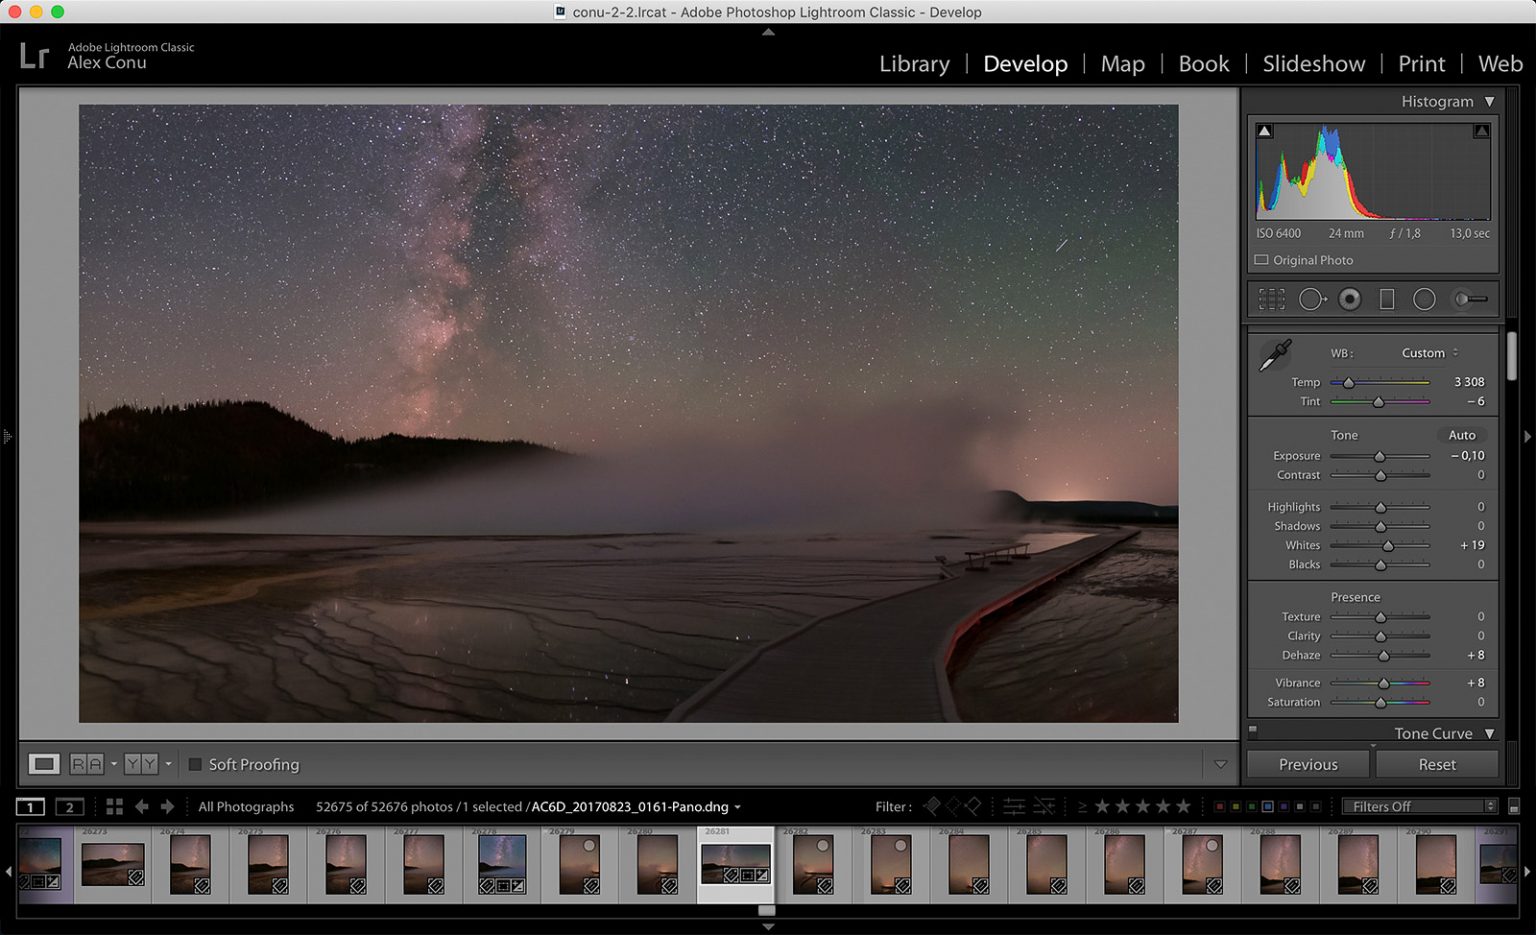Open the Spot Removal tool
This screenshot has width=1536, height=935.
coord(1311,299)
